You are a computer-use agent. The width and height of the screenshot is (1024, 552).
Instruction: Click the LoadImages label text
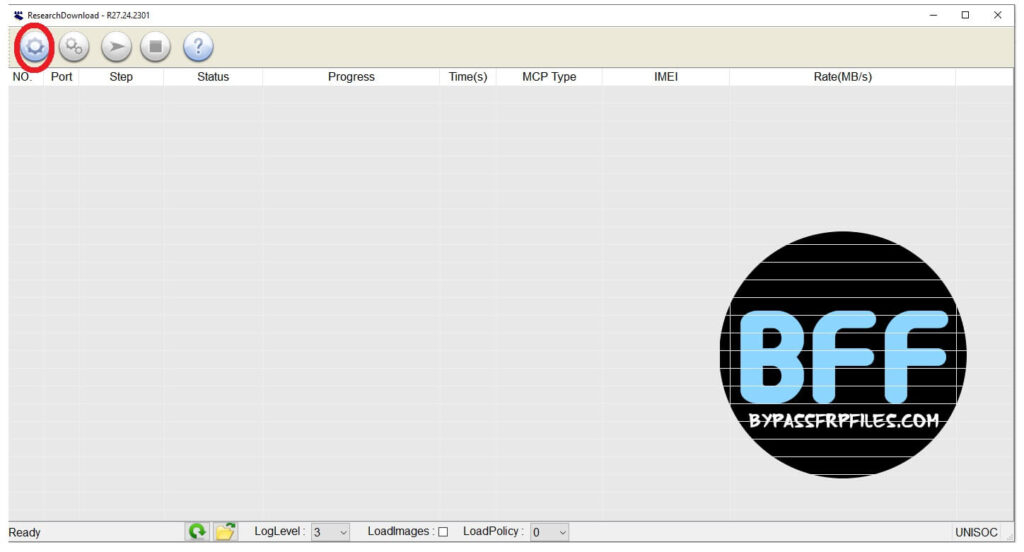401,531
